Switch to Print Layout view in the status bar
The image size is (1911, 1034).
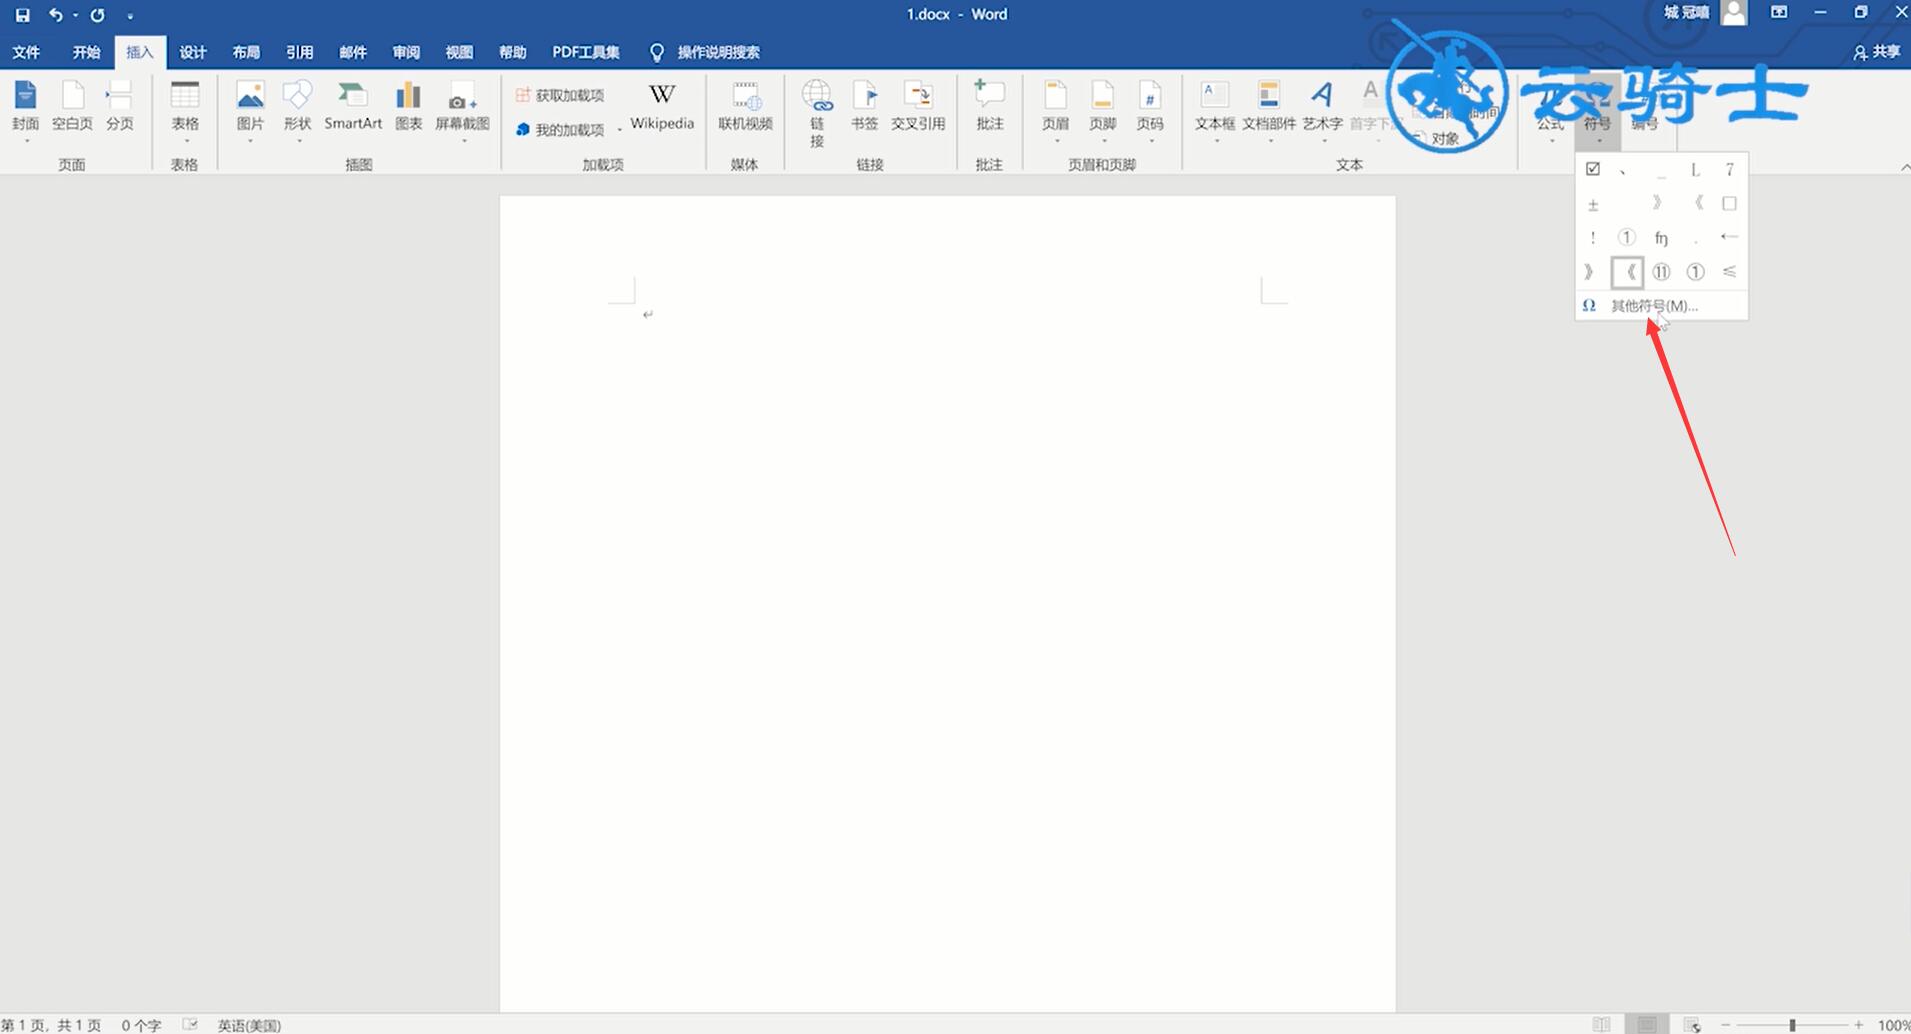tap(1647, 1024)
